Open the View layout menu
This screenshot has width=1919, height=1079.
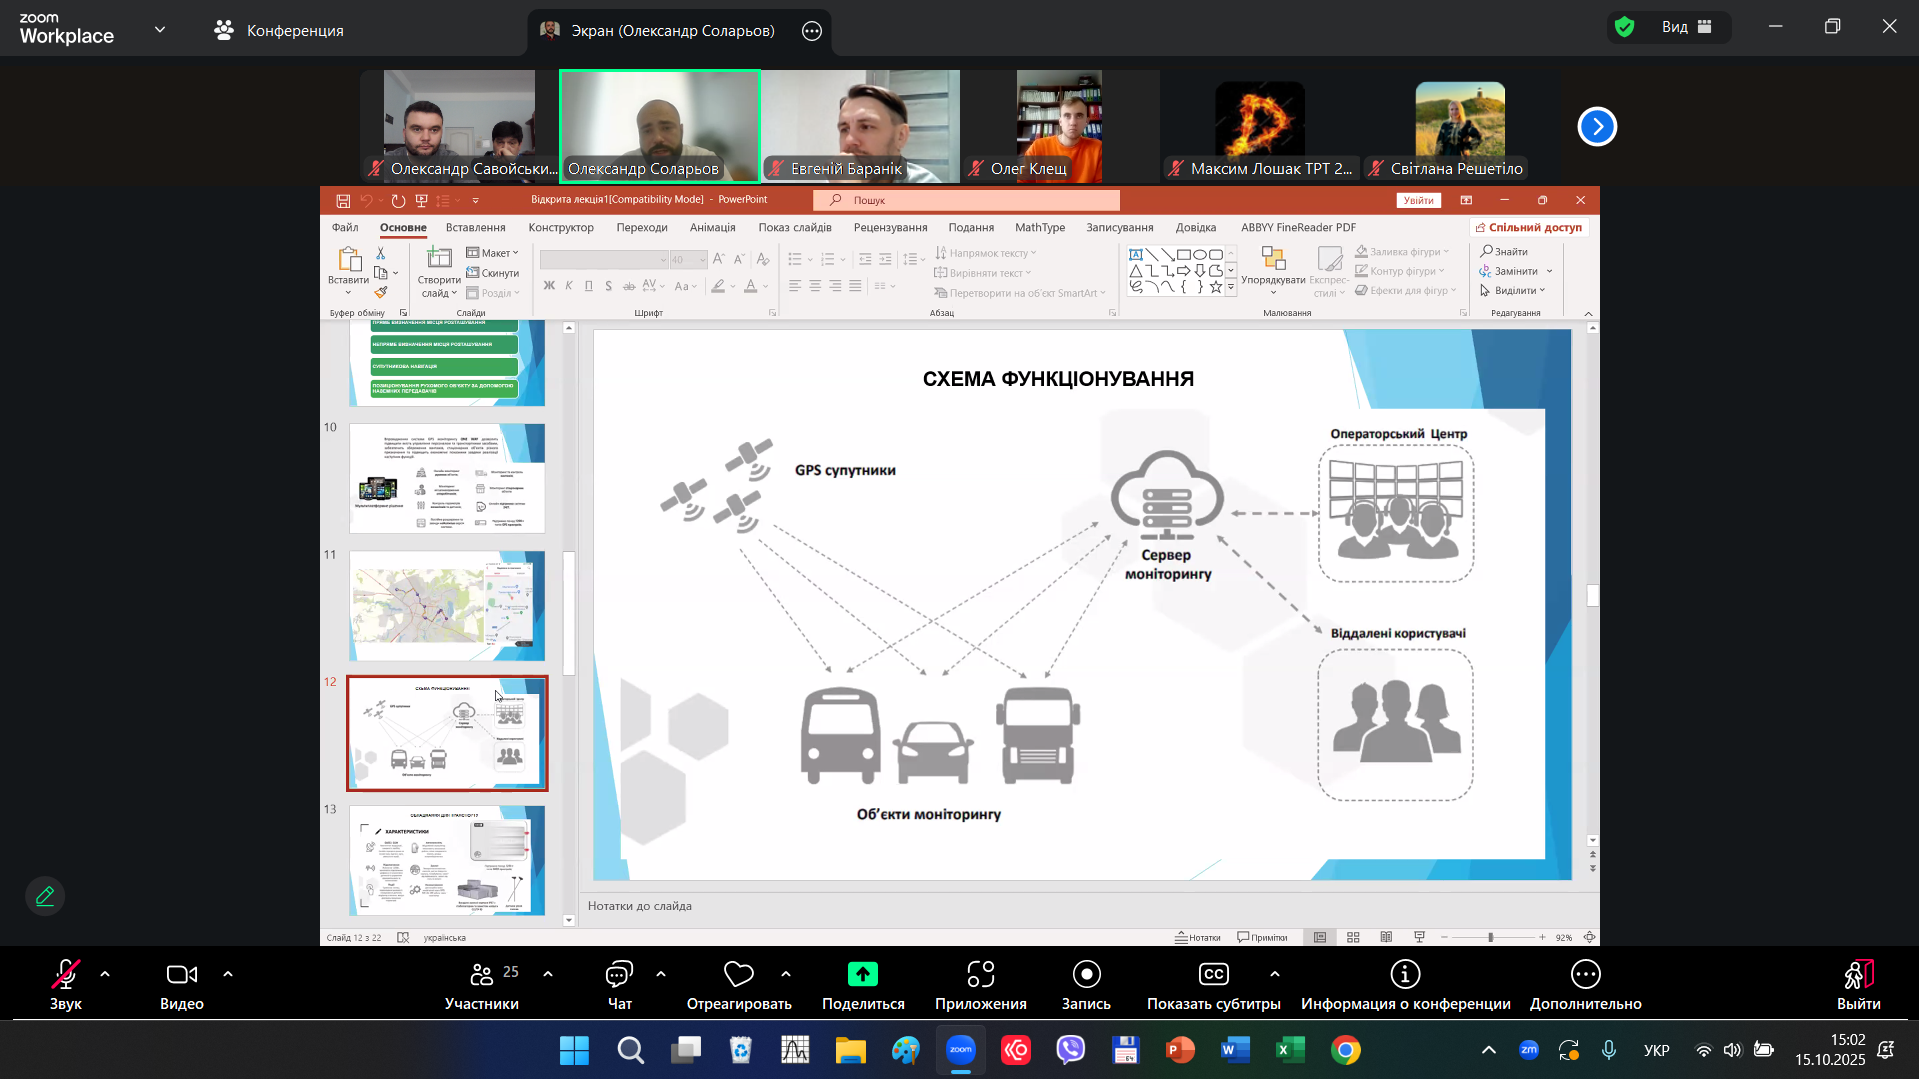tap(1686, 27)
